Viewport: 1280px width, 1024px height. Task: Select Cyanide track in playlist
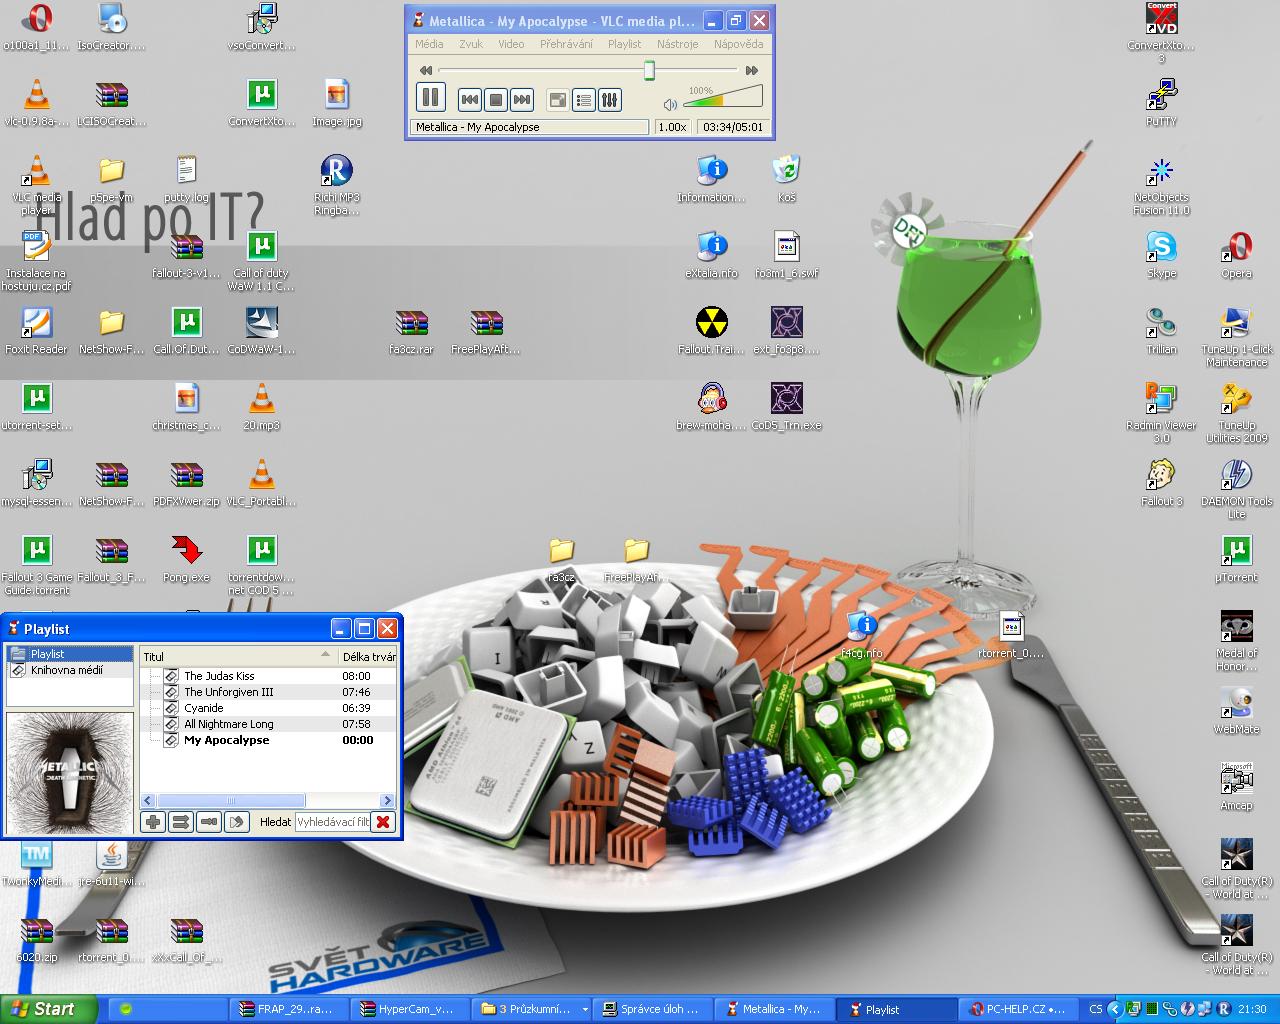point(269,708)
